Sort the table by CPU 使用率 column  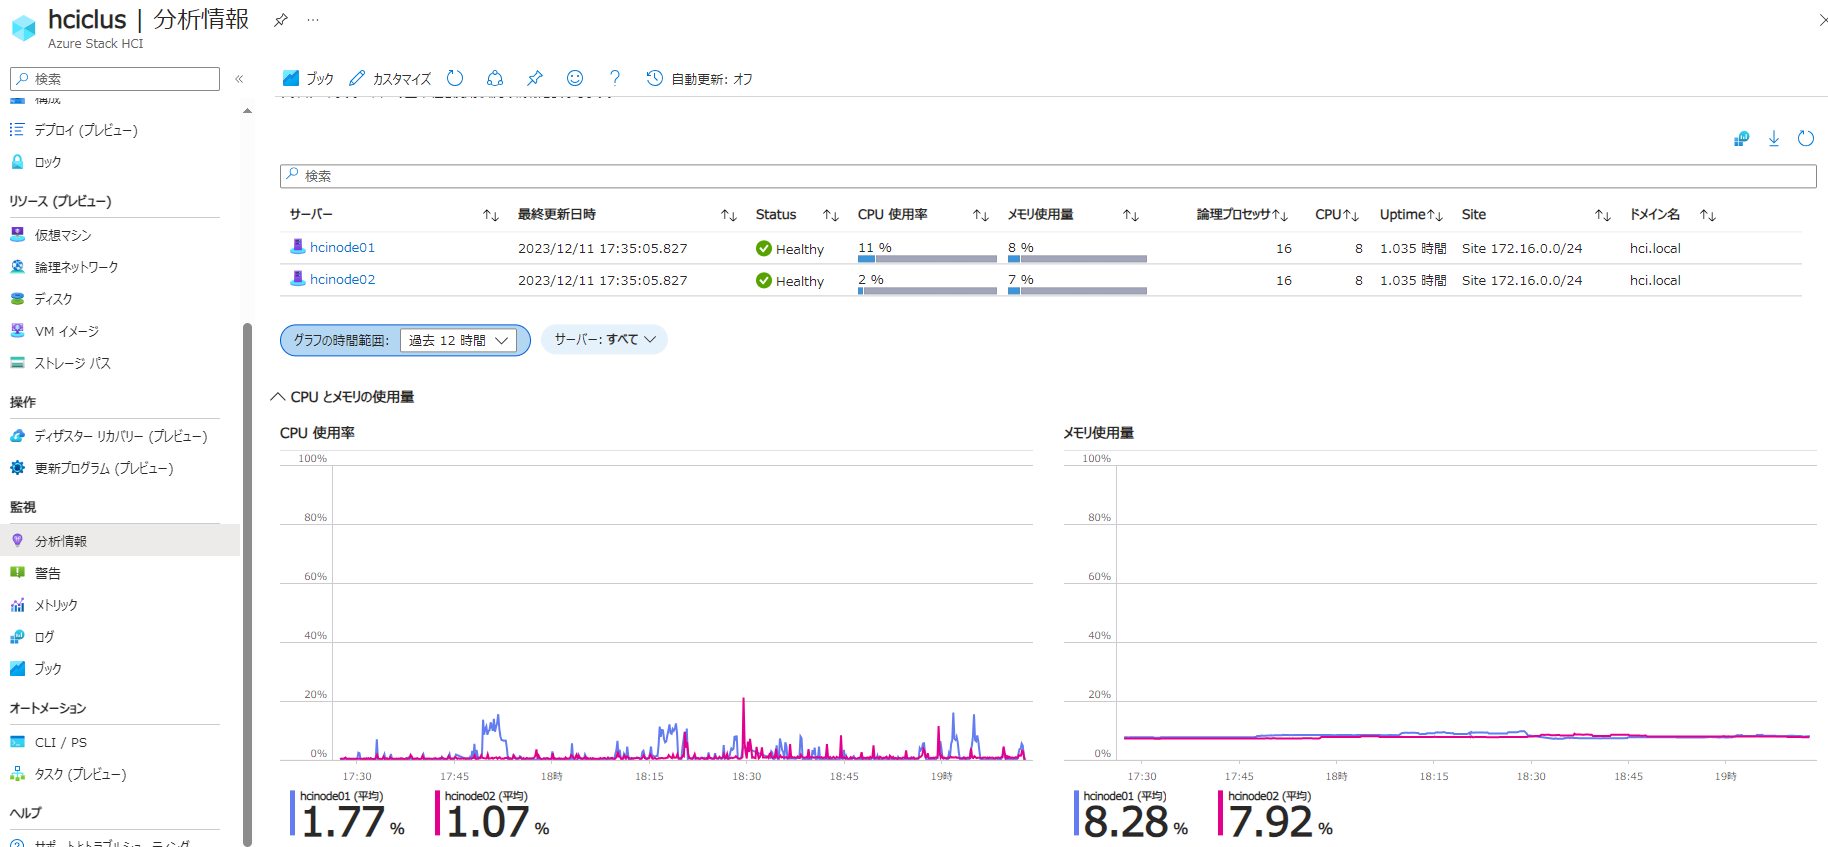point(980,215)
